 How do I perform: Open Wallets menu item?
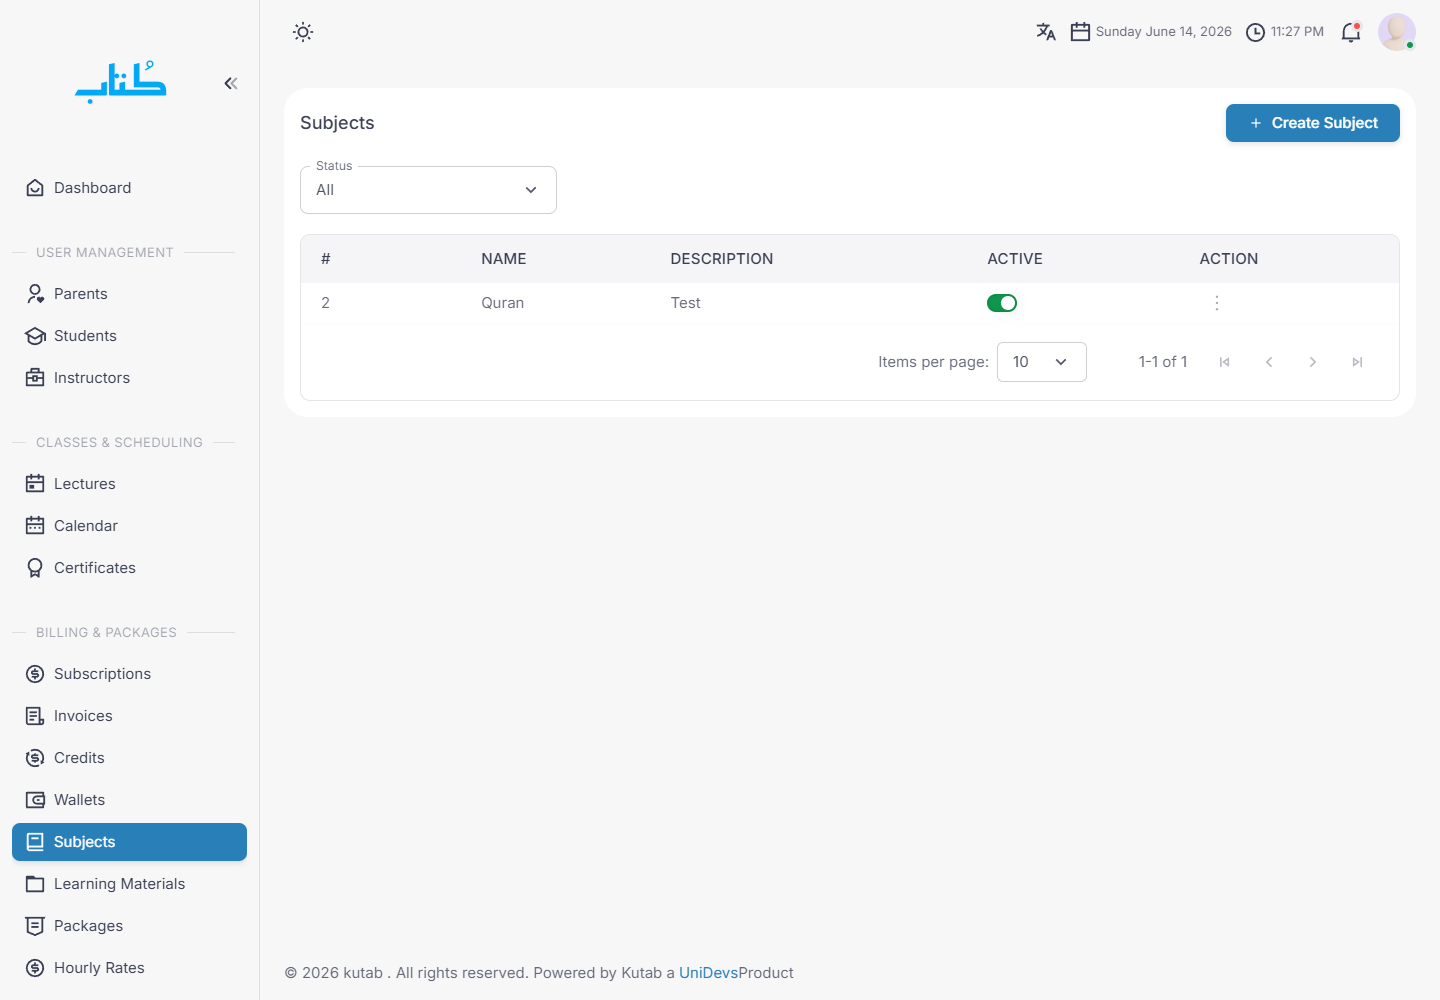(129, 800)
